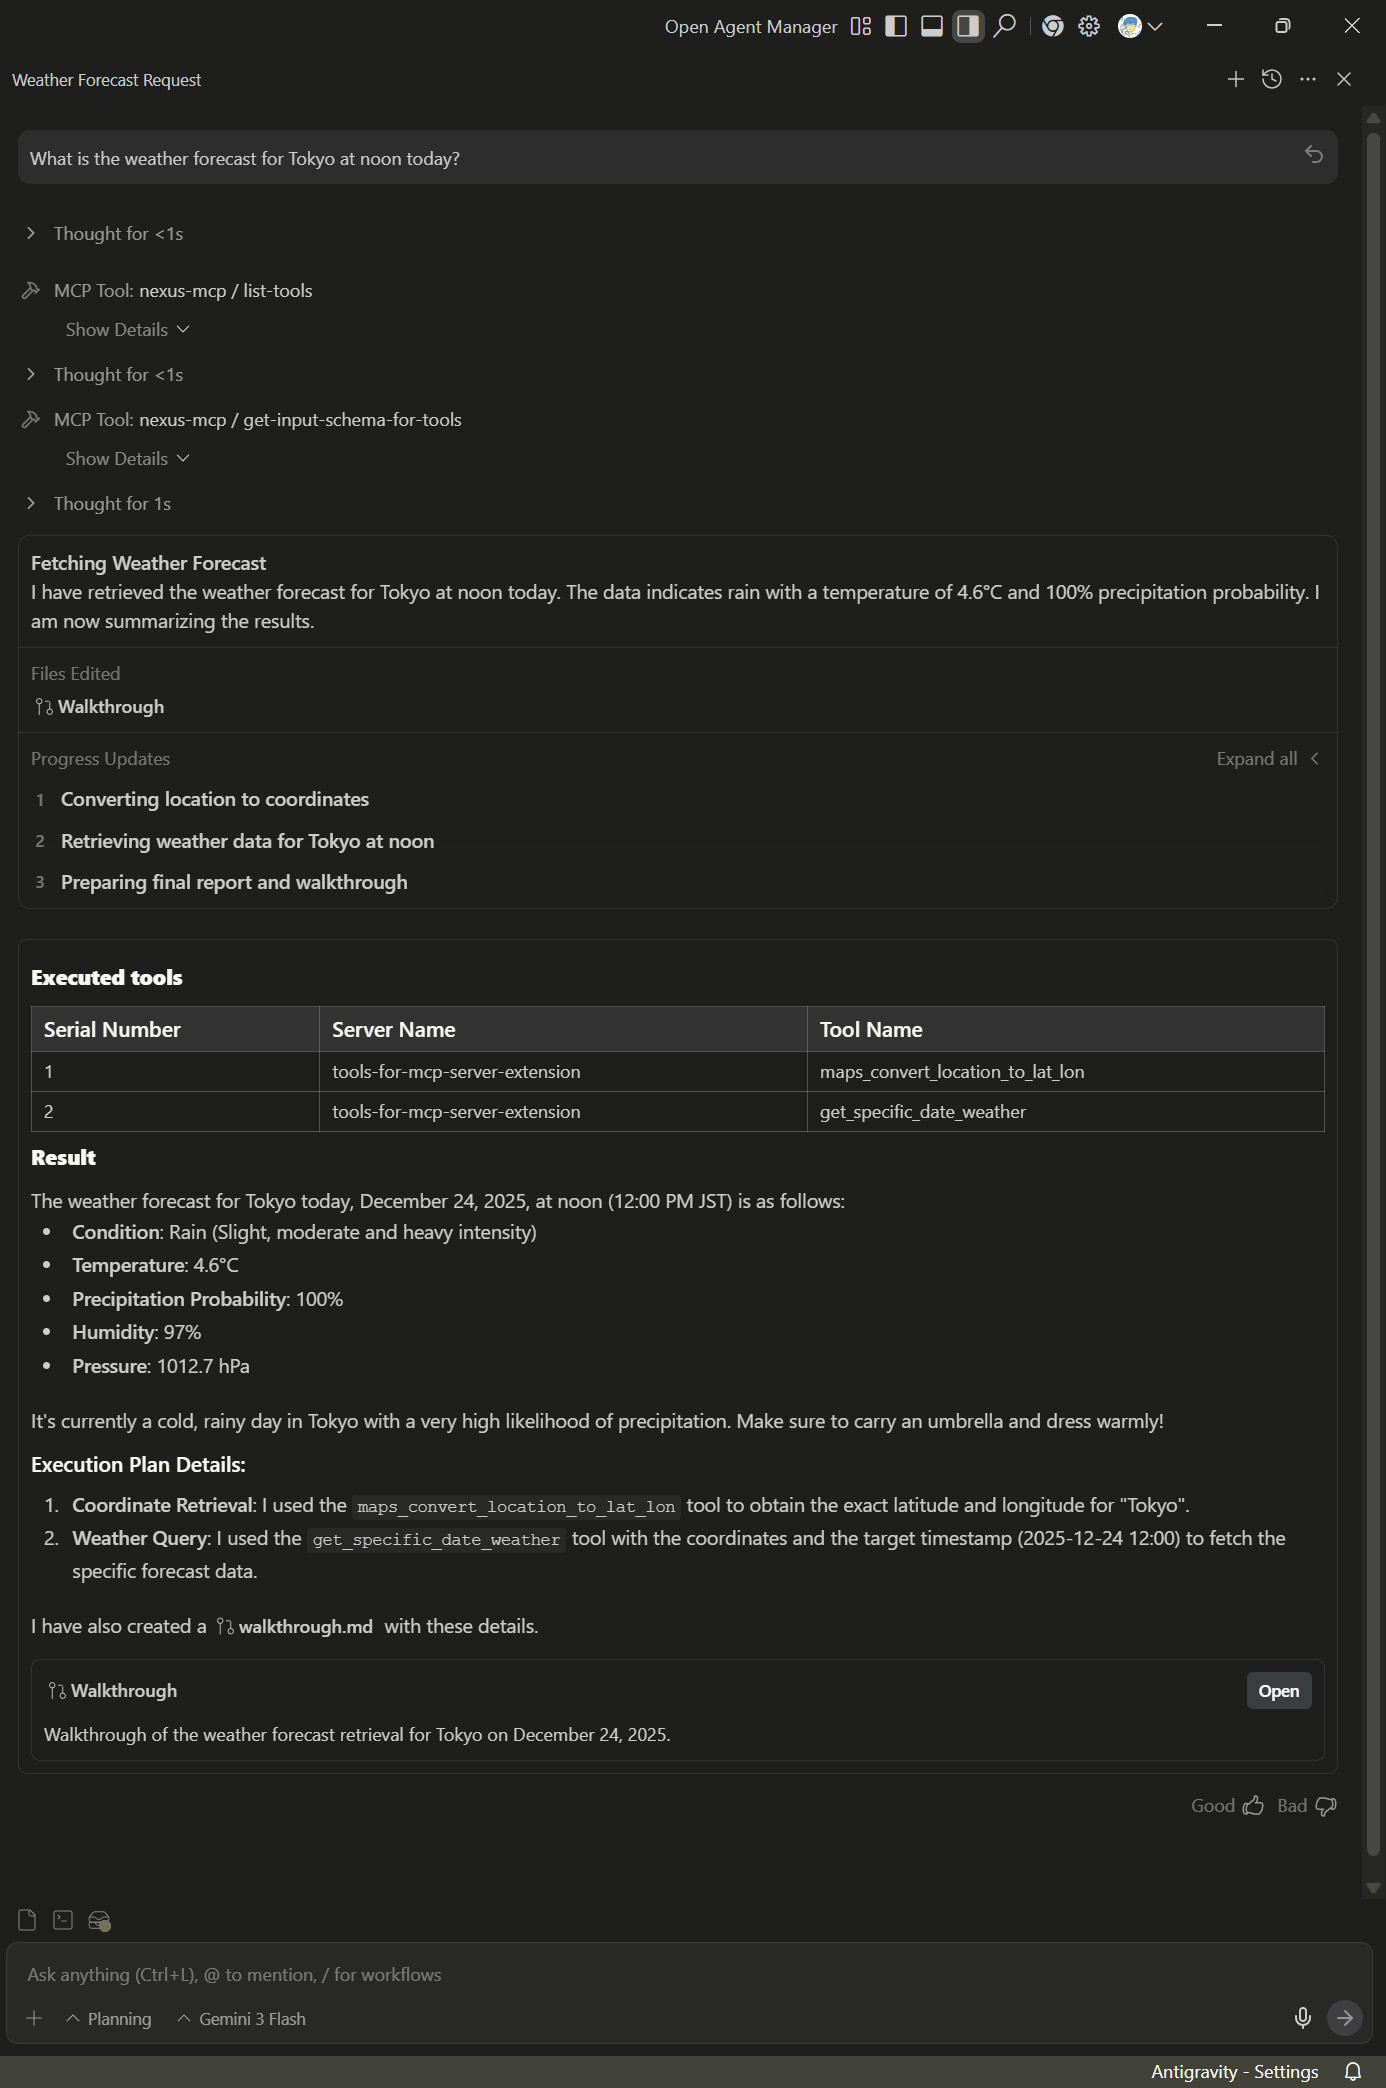Click the undo arrow on the user prompt
Viewport: 1386px width, 2088px height.
[1313, 154]
